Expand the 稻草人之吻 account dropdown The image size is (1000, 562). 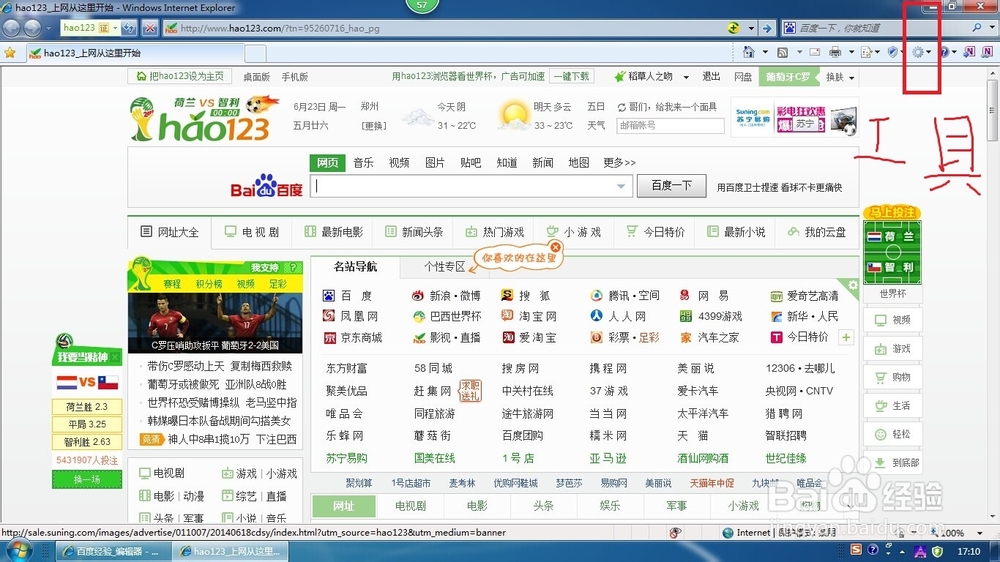tap(686, 77)
